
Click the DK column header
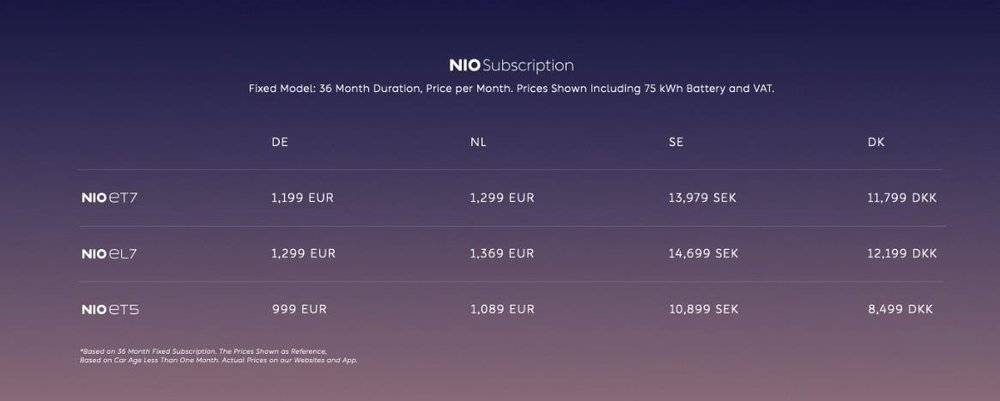coord(876,142)
